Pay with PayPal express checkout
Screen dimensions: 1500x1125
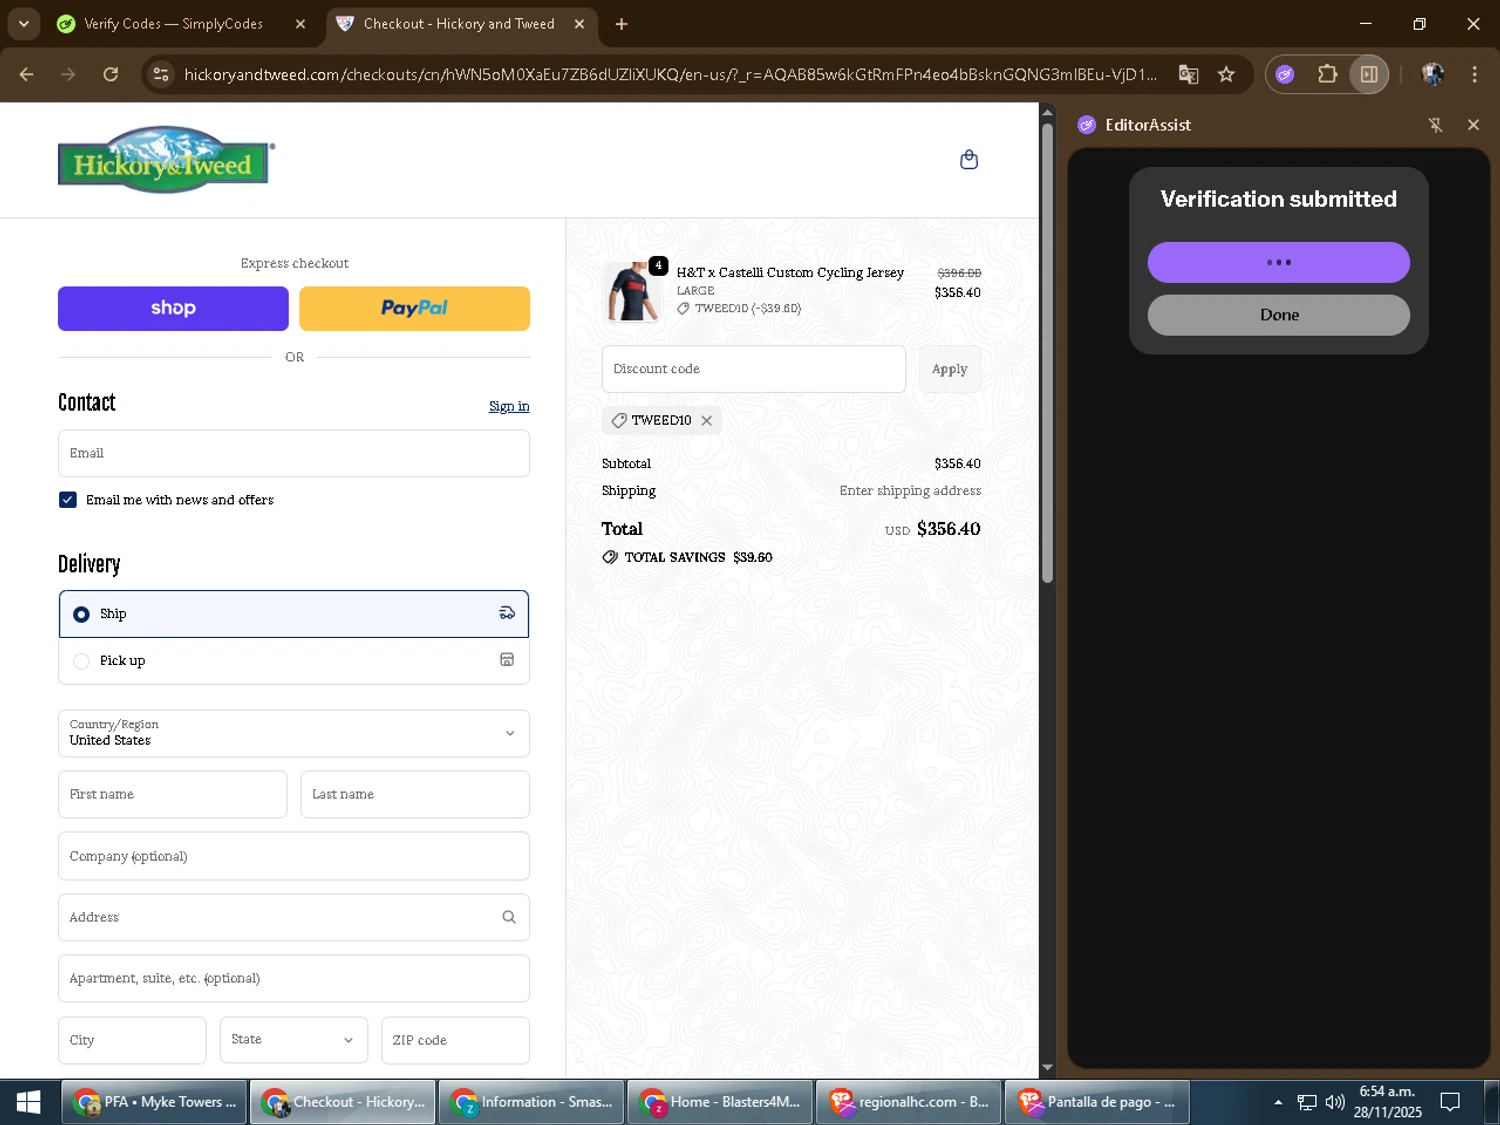click(414, 308)
